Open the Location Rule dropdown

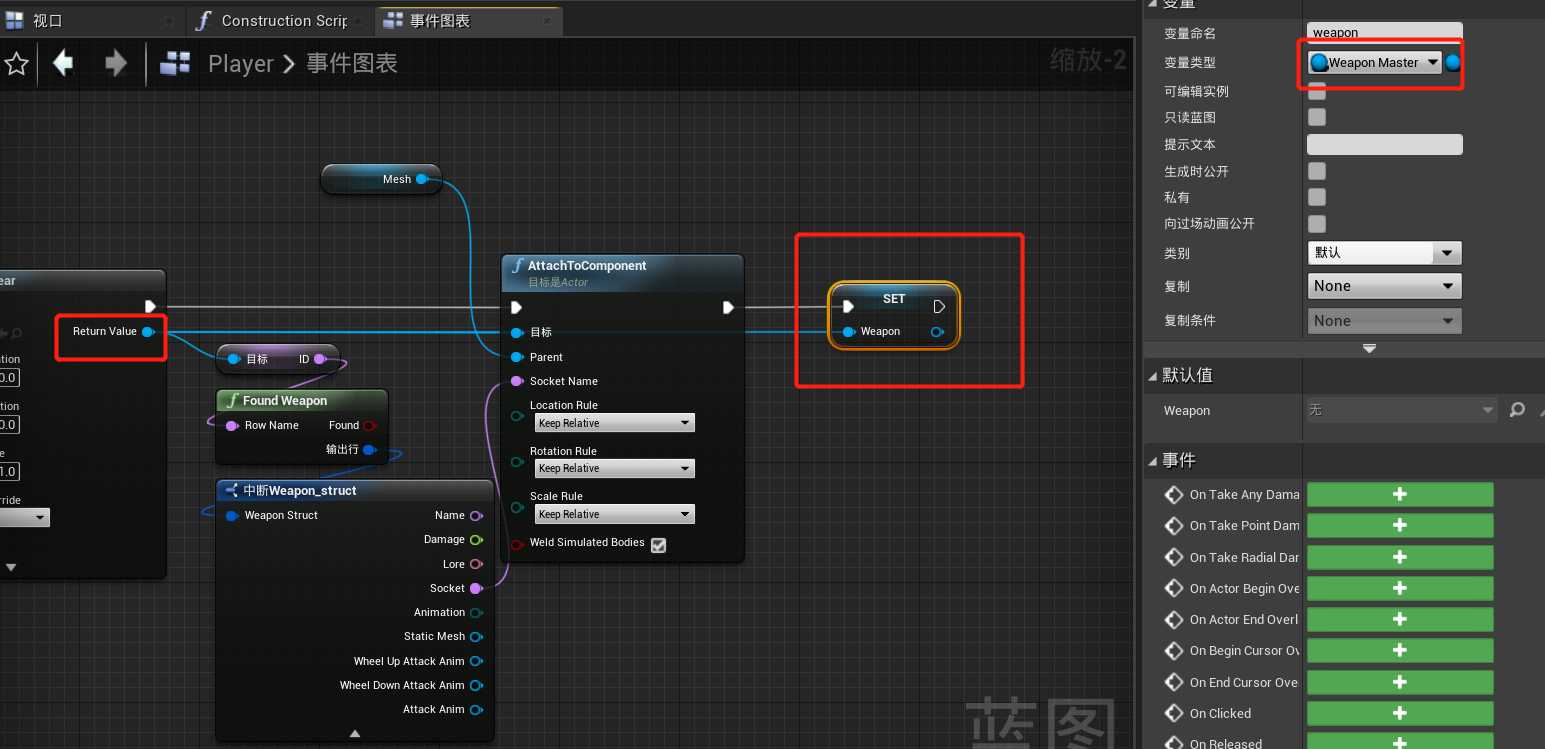(614, 423)
